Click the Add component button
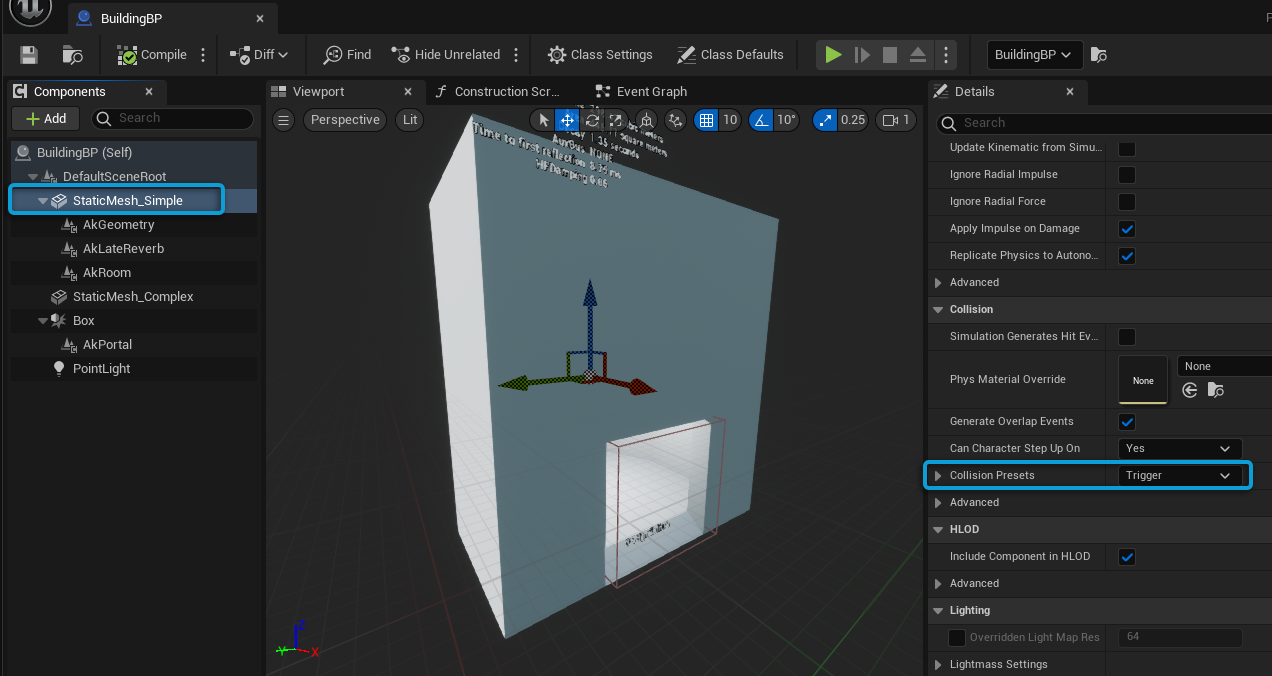The width and height of the screenshot is (1272, 676). click(46, 119)
